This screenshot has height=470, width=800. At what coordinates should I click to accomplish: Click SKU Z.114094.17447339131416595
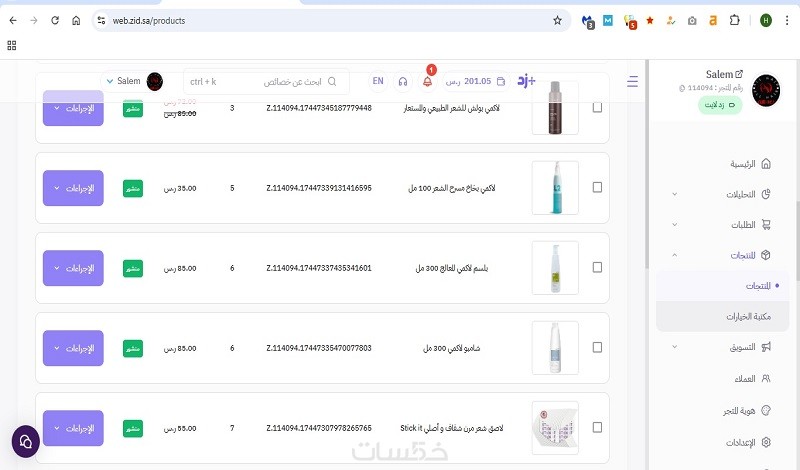319,188
